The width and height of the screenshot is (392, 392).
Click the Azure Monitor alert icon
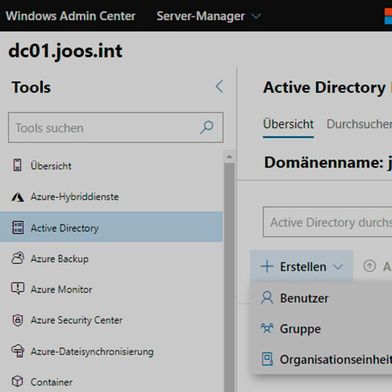[x=18, y=288]
